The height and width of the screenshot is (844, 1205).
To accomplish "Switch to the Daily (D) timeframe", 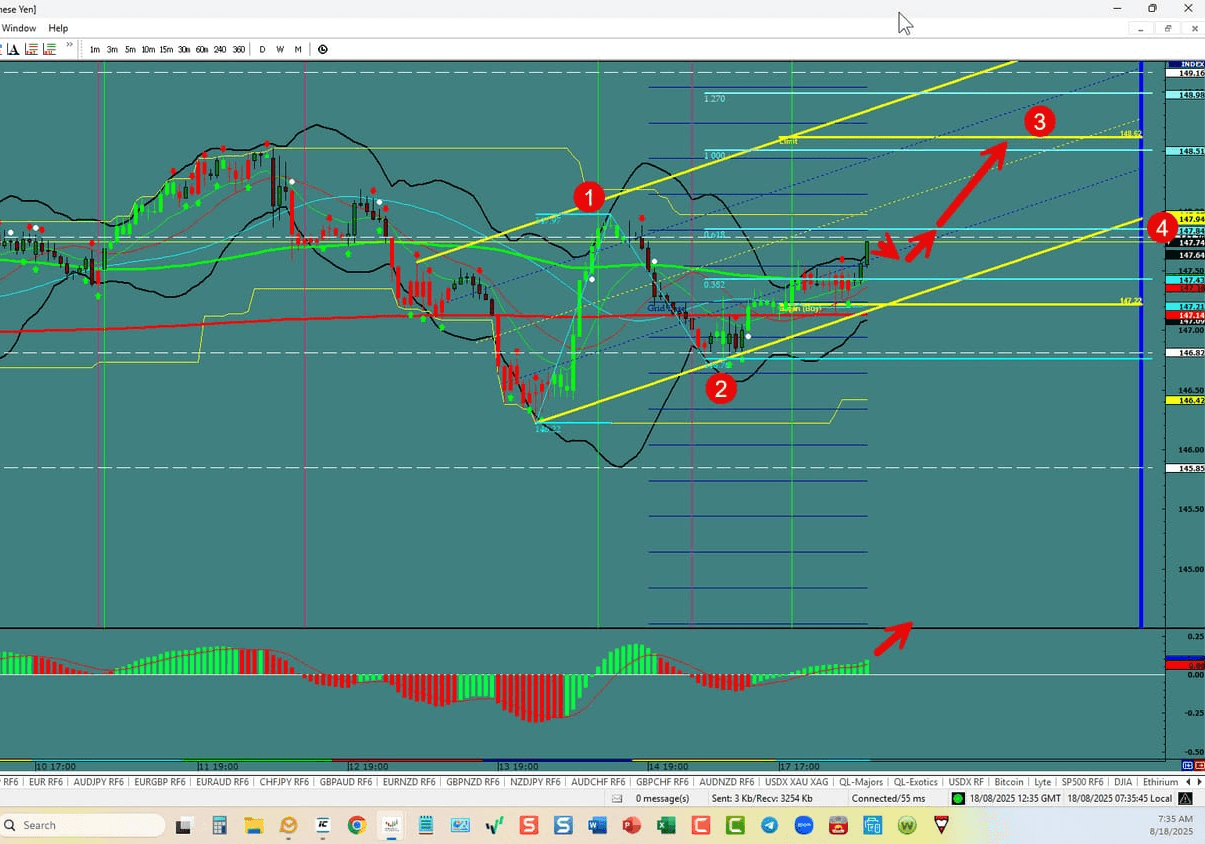I will point(262,48).
